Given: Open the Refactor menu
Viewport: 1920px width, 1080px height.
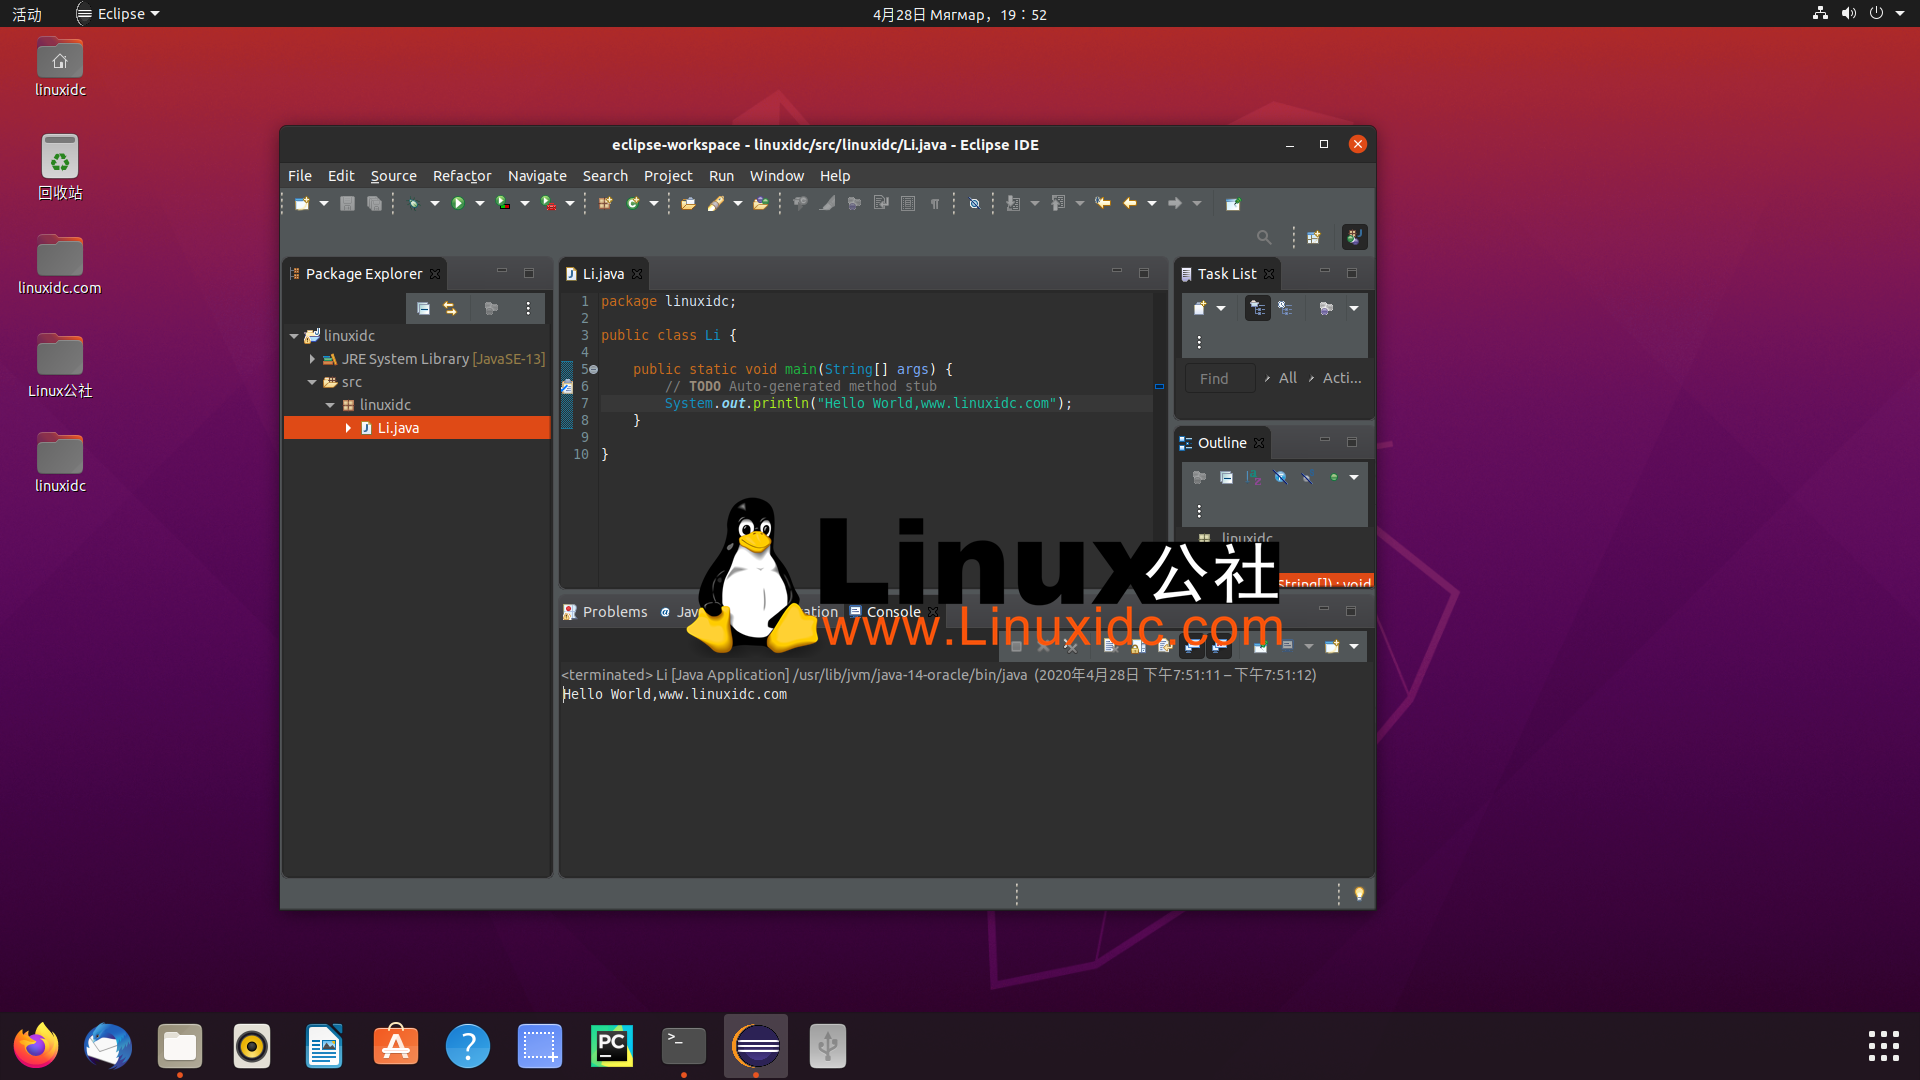Looking at the screenshot, I should [x=462, y=175].
